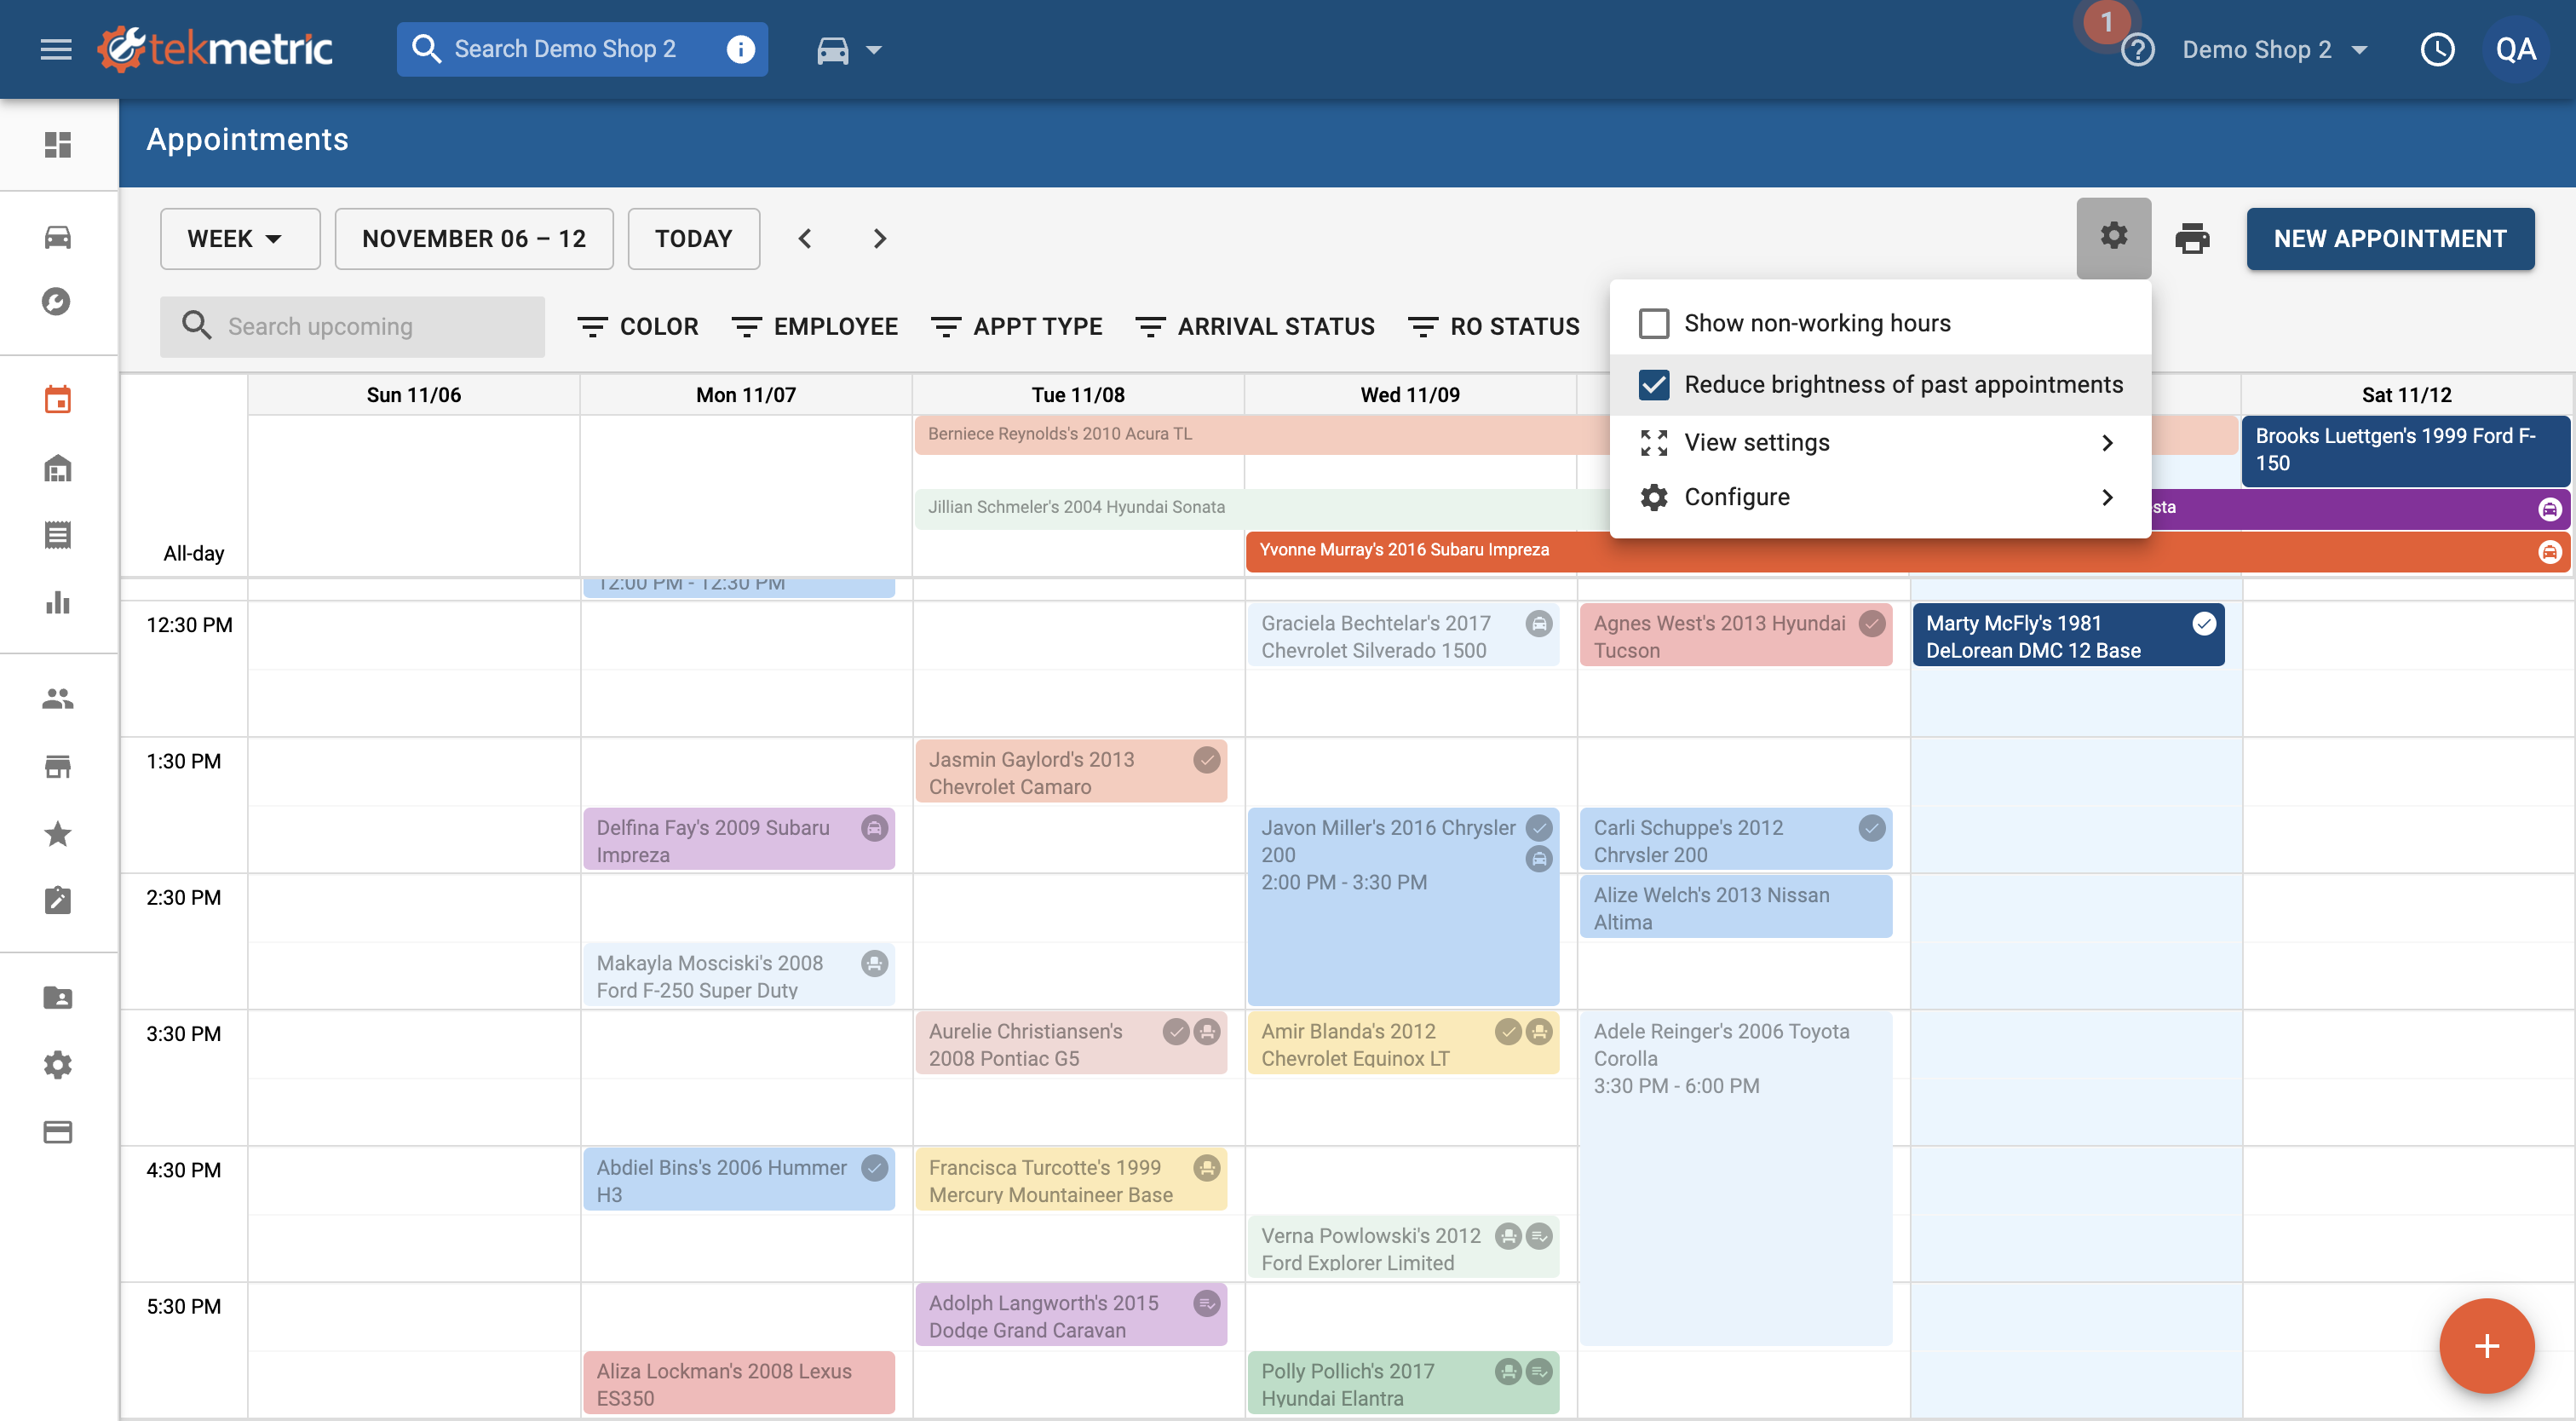Go to previous week arrow
2576x1421 pixels.
click(805, 239)
